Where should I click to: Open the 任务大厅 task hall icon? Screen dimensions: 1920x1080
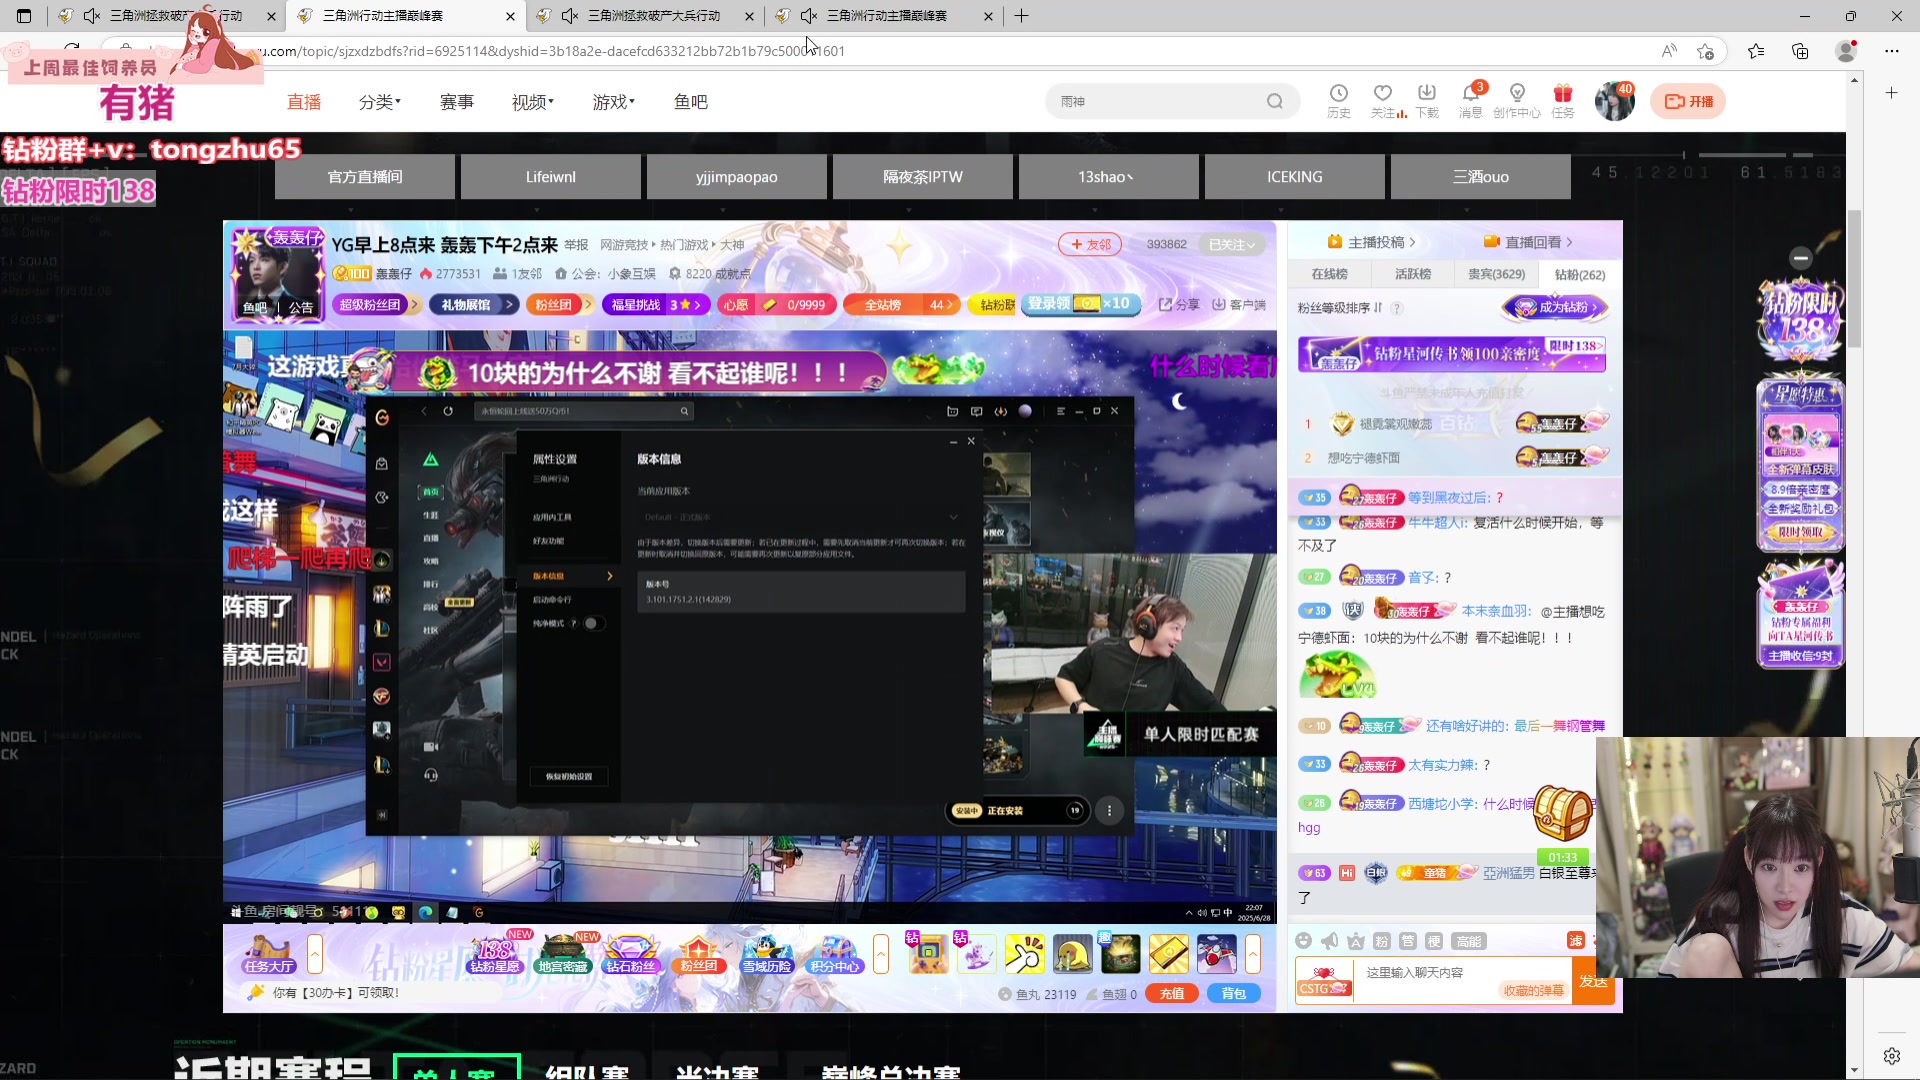(x=268, y=954)
